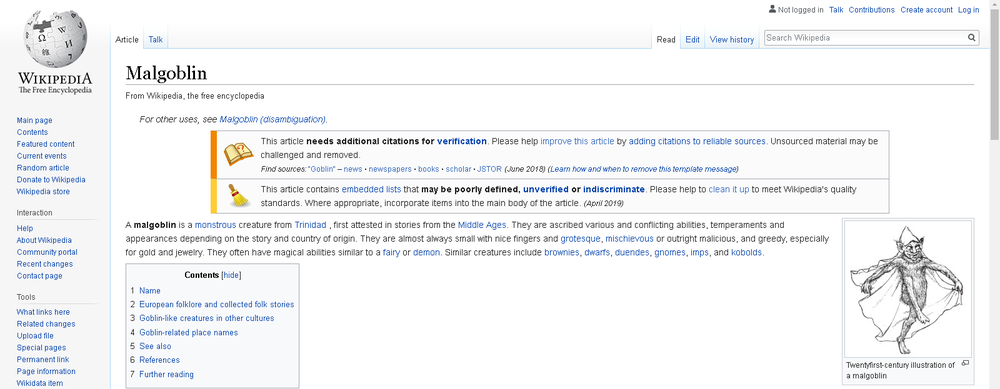Open Malgoblin (disambiguation) link

[x=272, y=119]
